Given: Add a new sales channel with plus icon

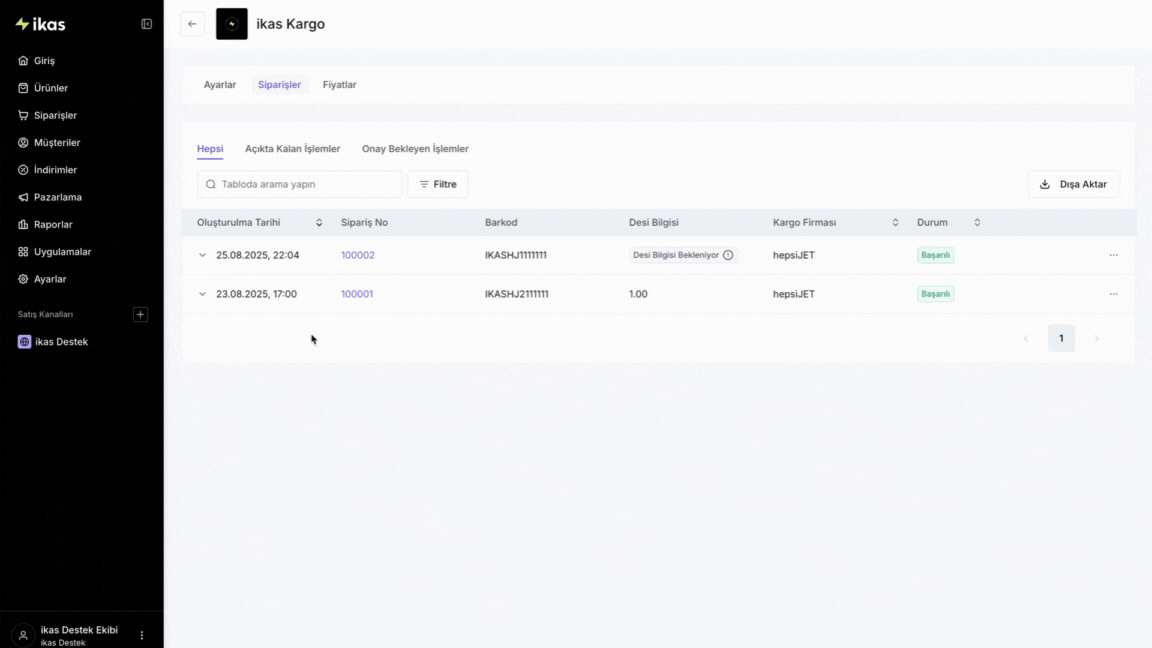Looking at the screenshot, I should click(140, 315).
